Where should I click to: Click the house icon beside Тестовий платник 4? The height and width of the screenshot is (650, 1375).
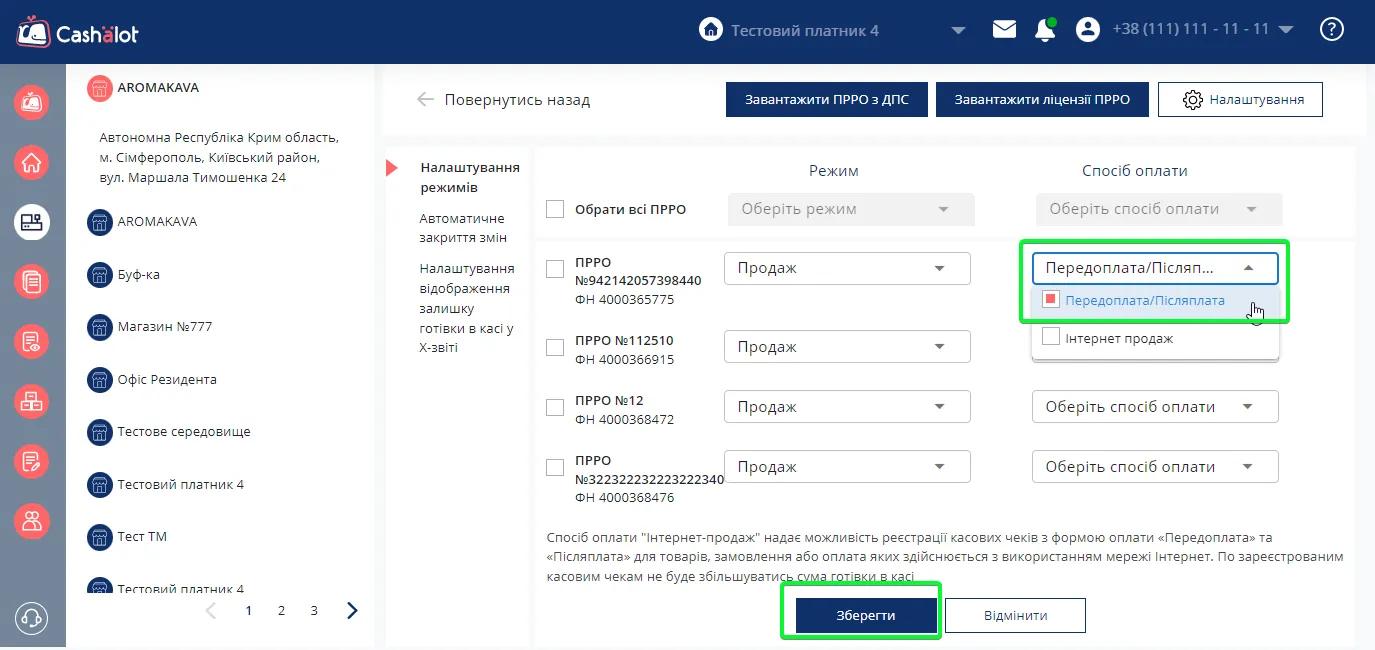(x=710, y=30)
